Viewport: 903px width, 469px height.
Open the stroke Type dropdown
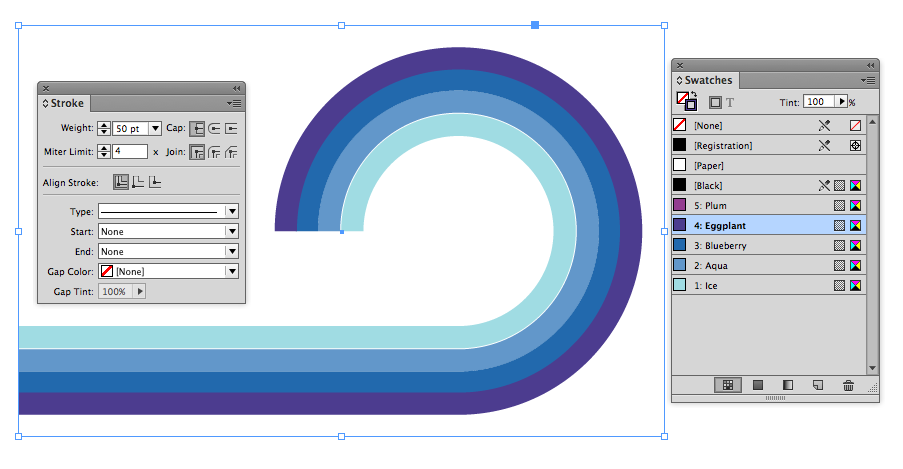[168, 211]
